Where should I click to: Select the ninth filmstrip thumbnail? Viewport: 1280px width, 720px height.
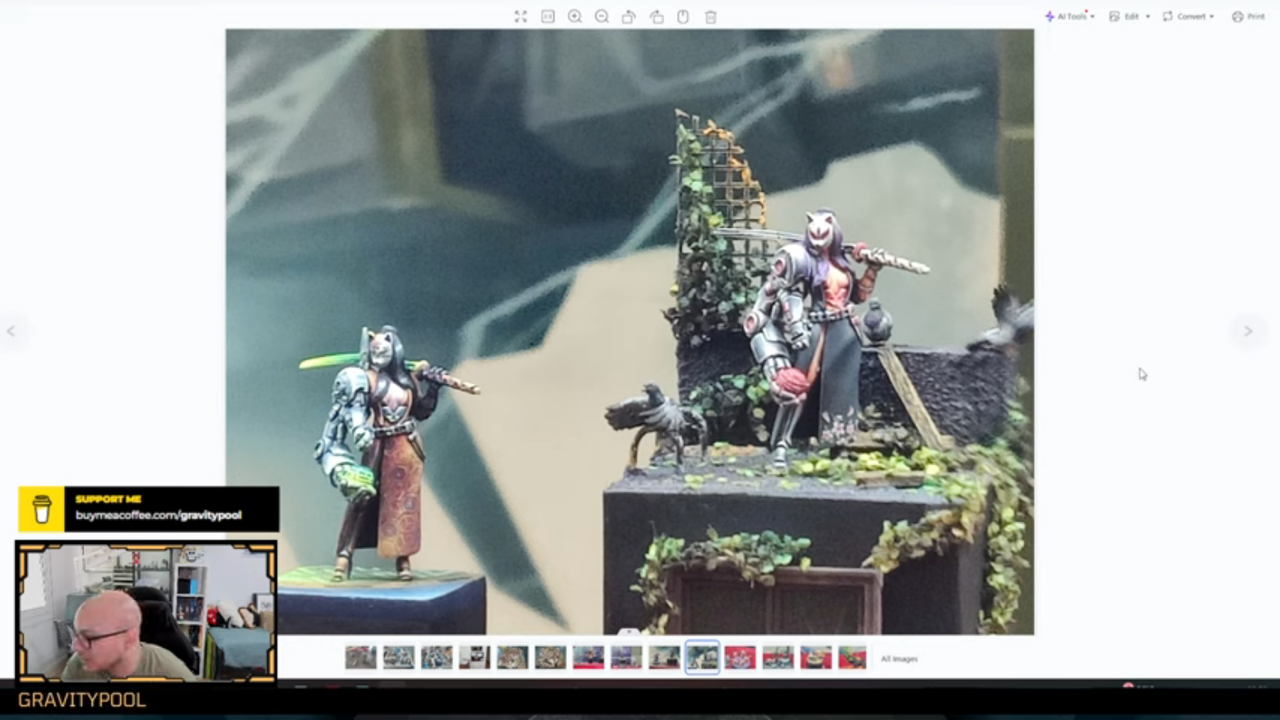pyautogui.click(x=665, y=657)
